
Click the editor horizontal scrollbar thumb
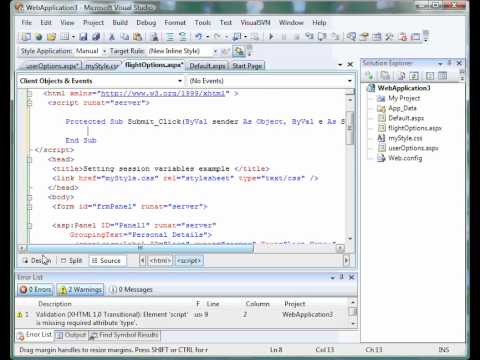tap(140, 248)
